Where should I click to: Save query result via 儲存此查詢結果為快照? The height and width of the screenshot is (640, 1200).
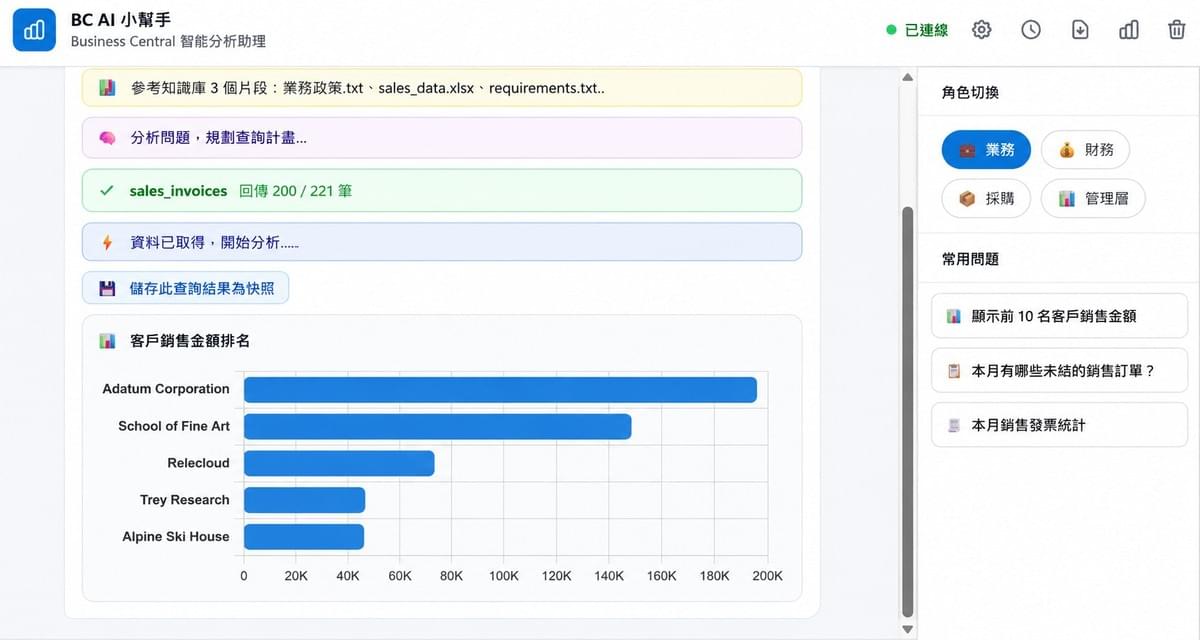(185, 289)
